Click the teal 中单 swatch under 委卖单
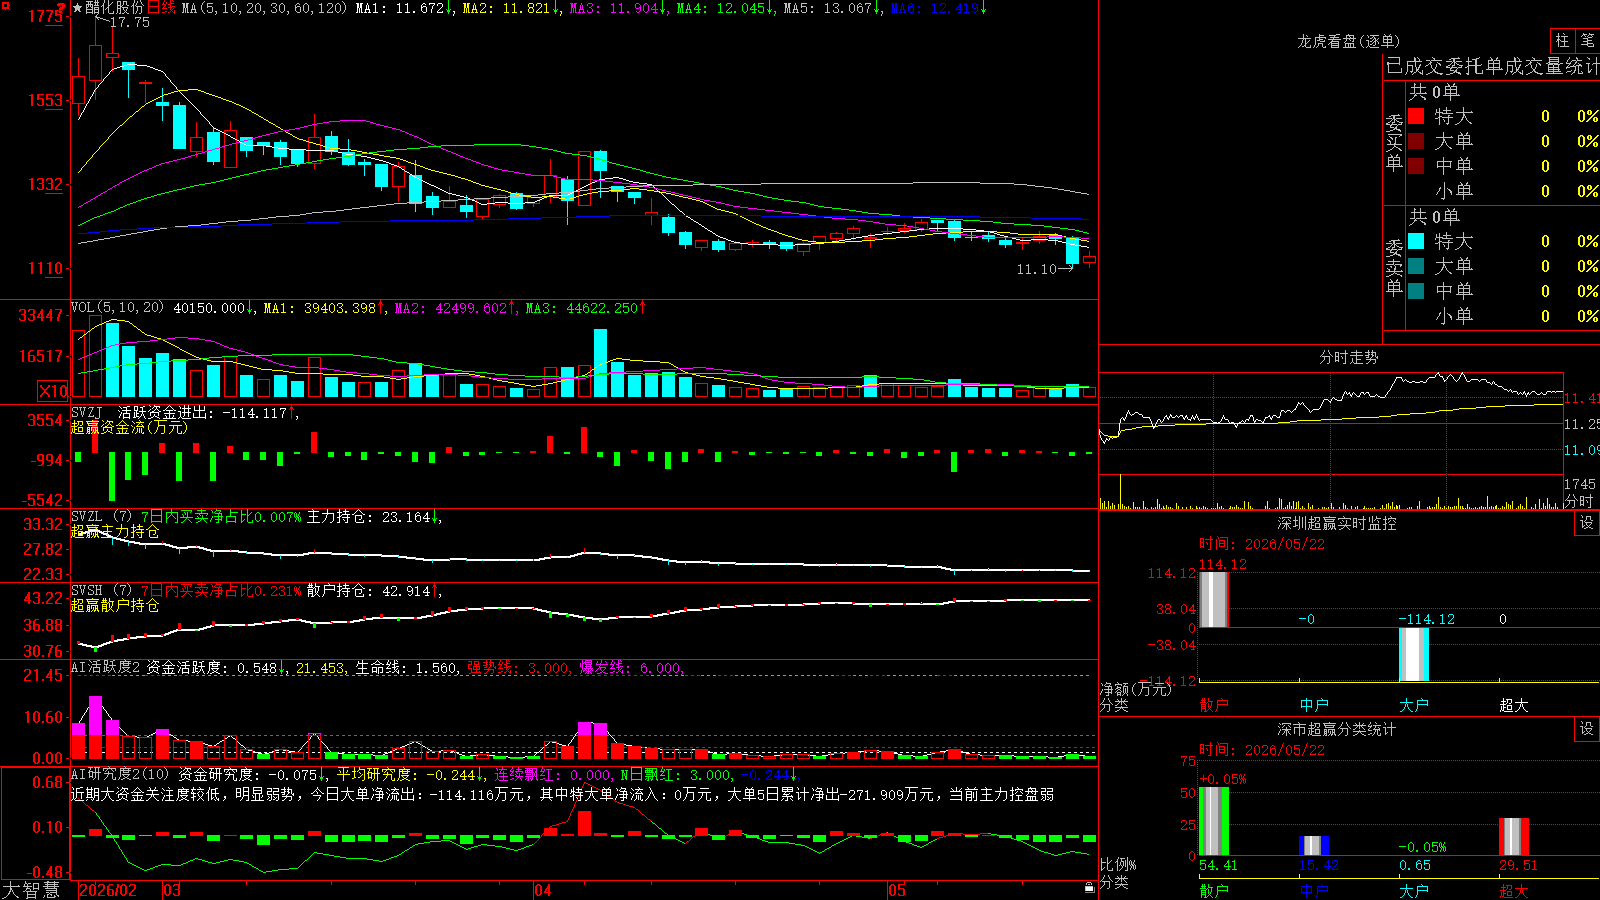1600x900 pixels. click(1416, 291)
